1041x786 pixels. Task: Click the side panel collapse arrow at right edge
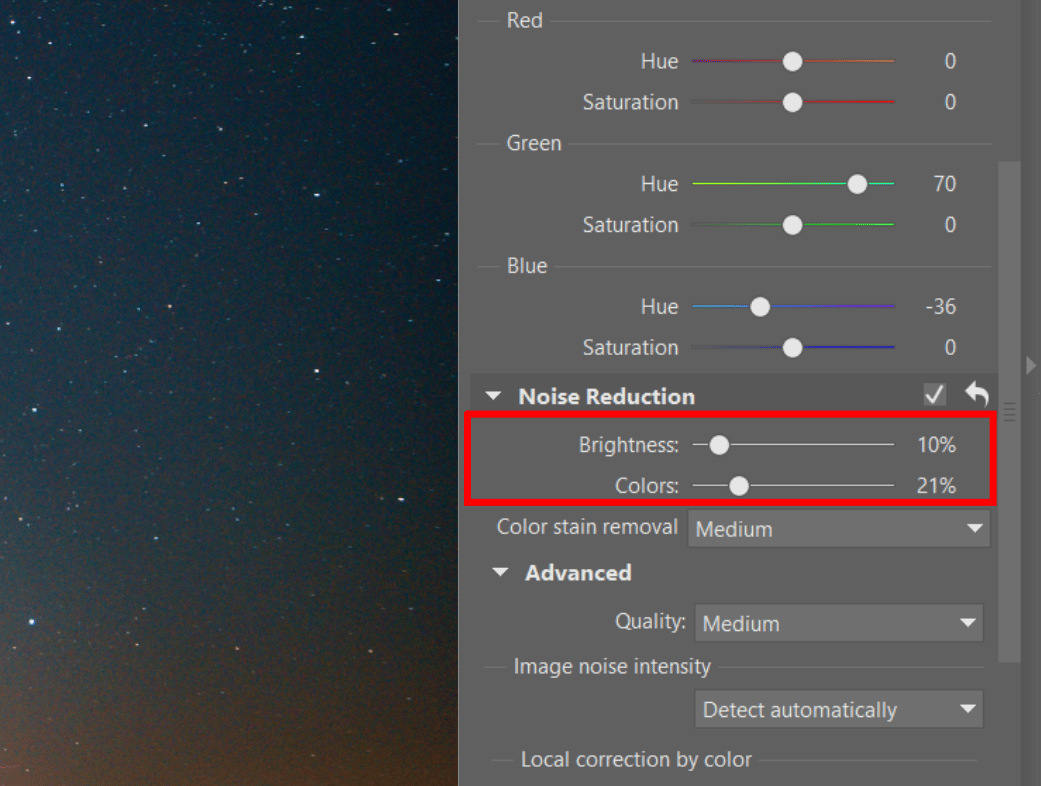1031,366
